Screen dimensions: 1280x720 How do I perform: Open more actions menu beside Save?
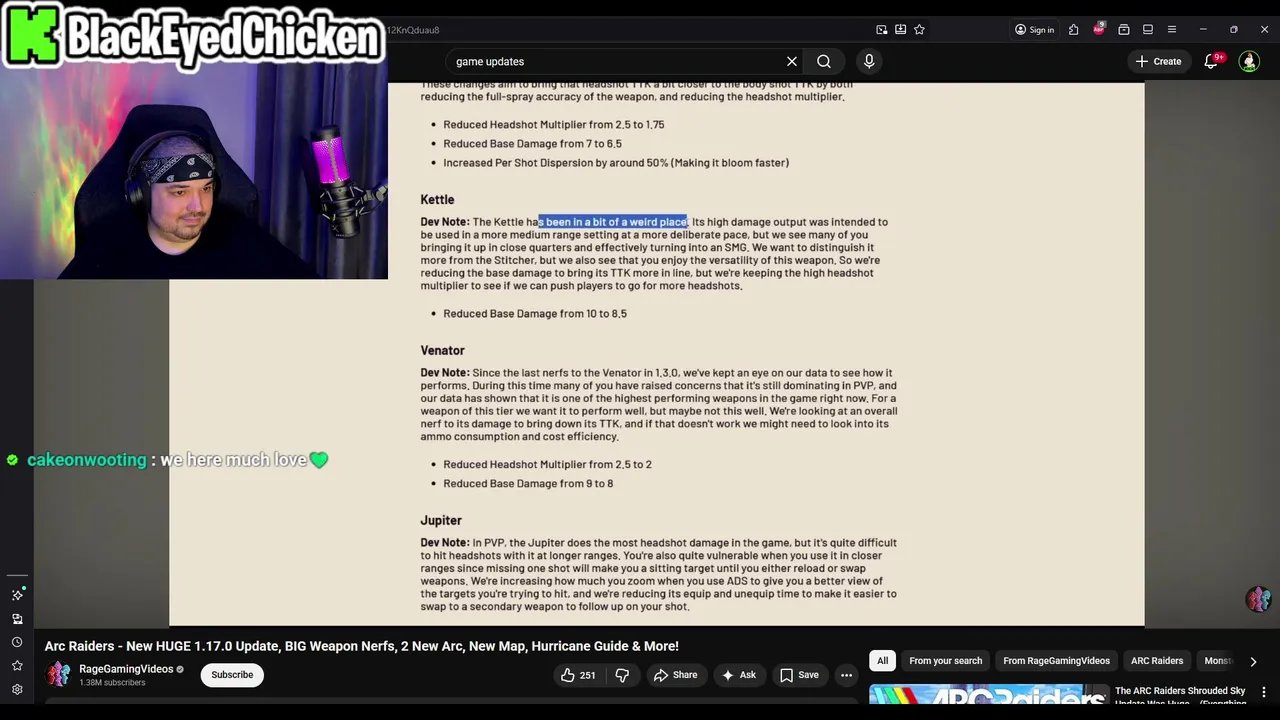click(x=846, y=675)
